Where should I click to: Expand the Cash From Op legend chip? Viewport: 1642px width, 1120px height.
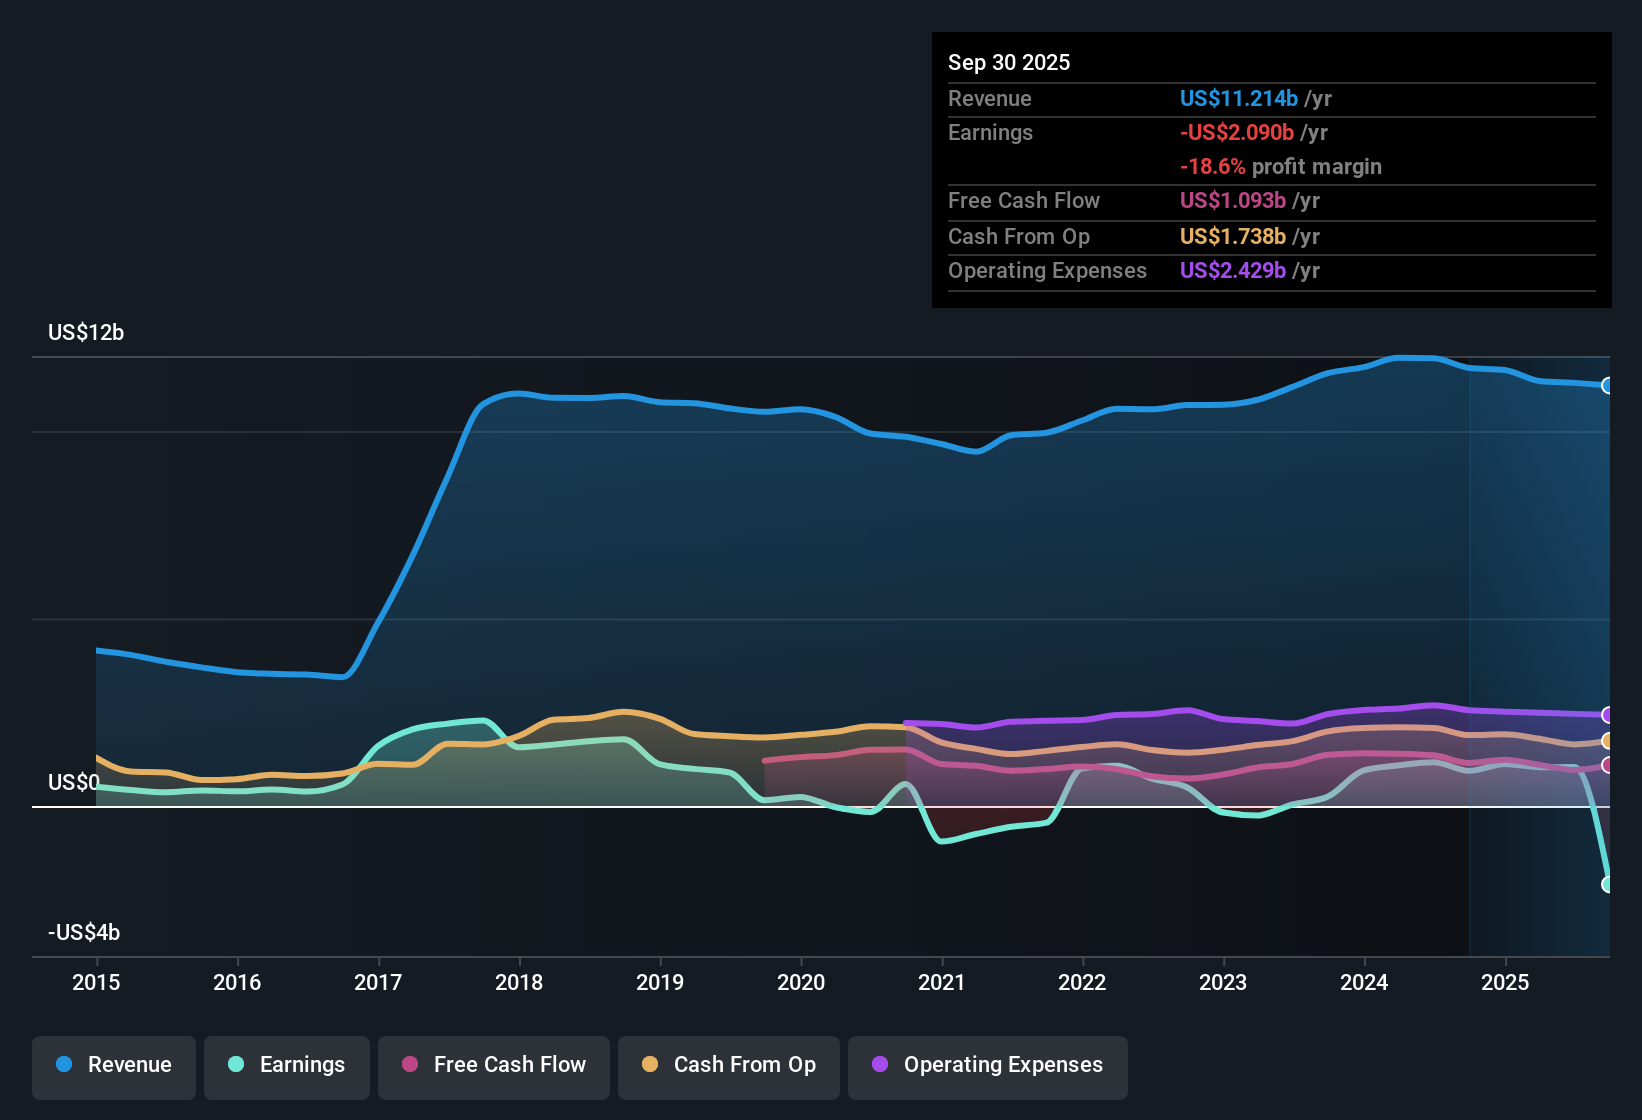tap(728, 1065)
